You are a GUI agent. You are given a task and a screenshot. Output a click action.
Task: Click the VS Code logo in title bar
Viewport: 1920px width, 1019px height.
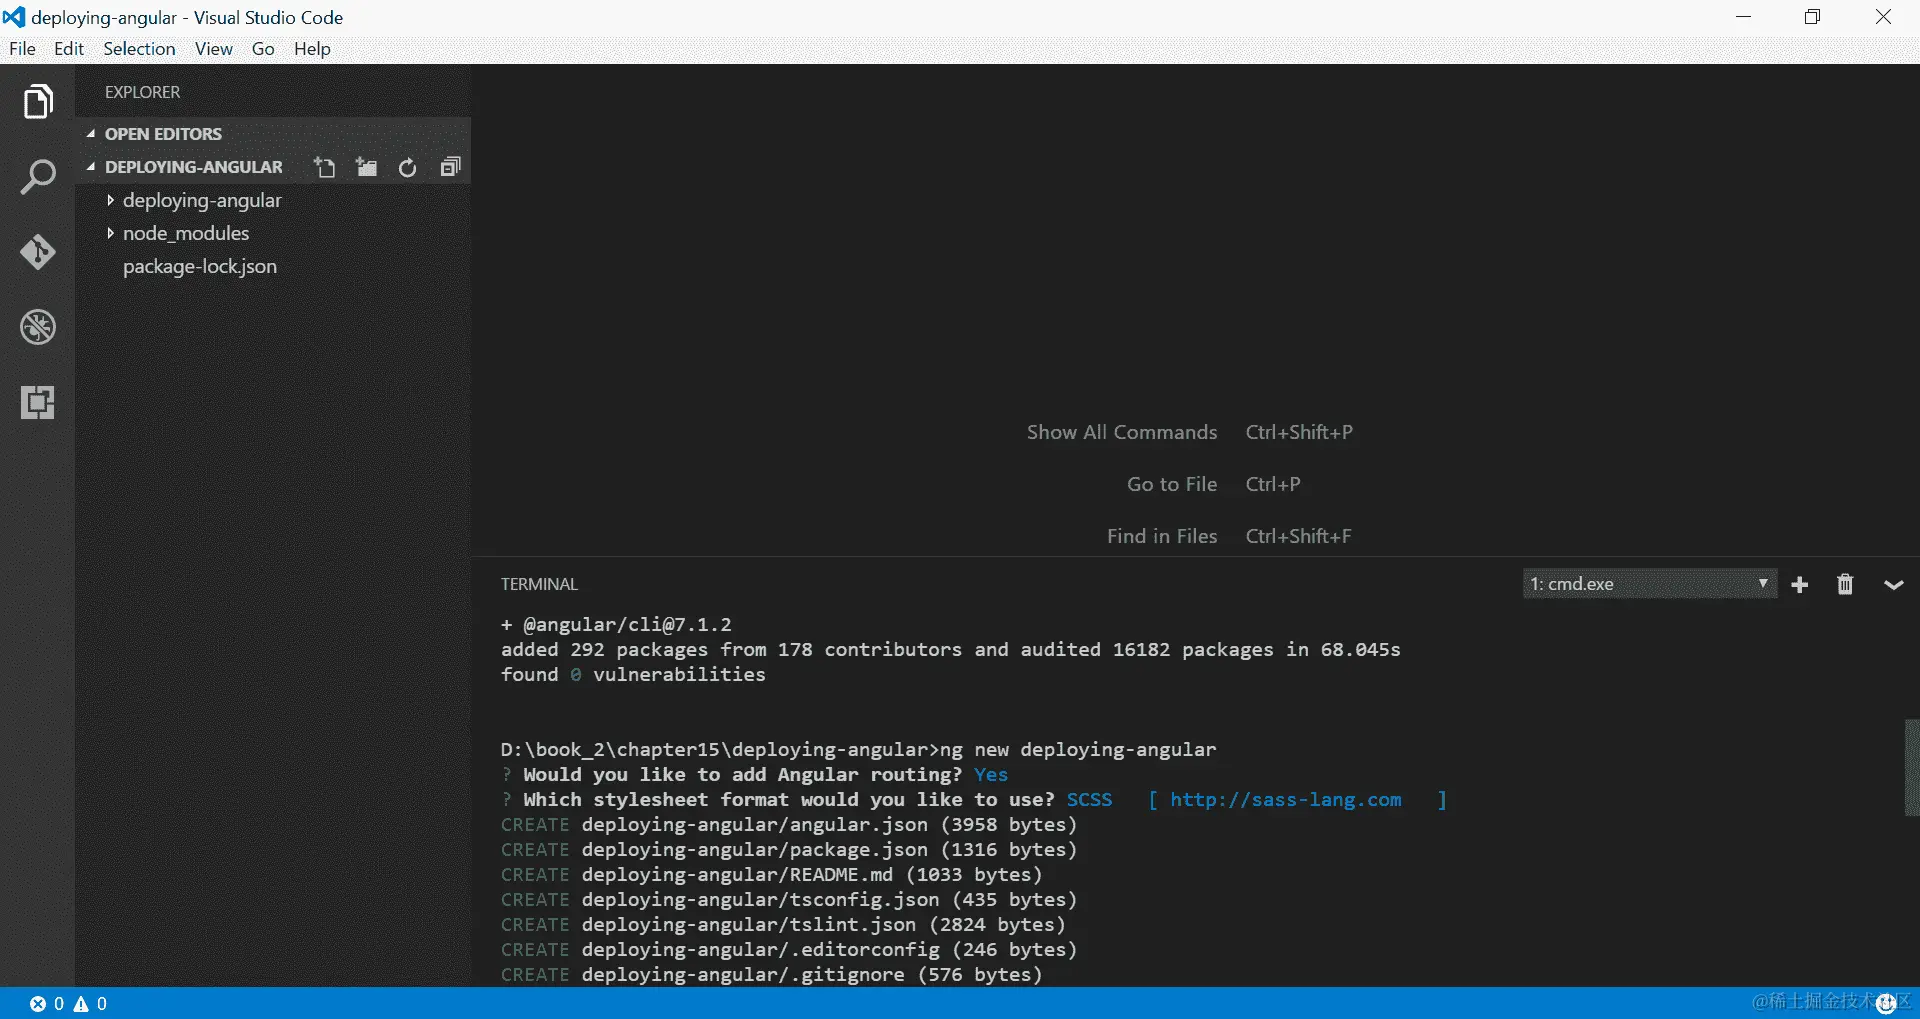coord(14,17)
